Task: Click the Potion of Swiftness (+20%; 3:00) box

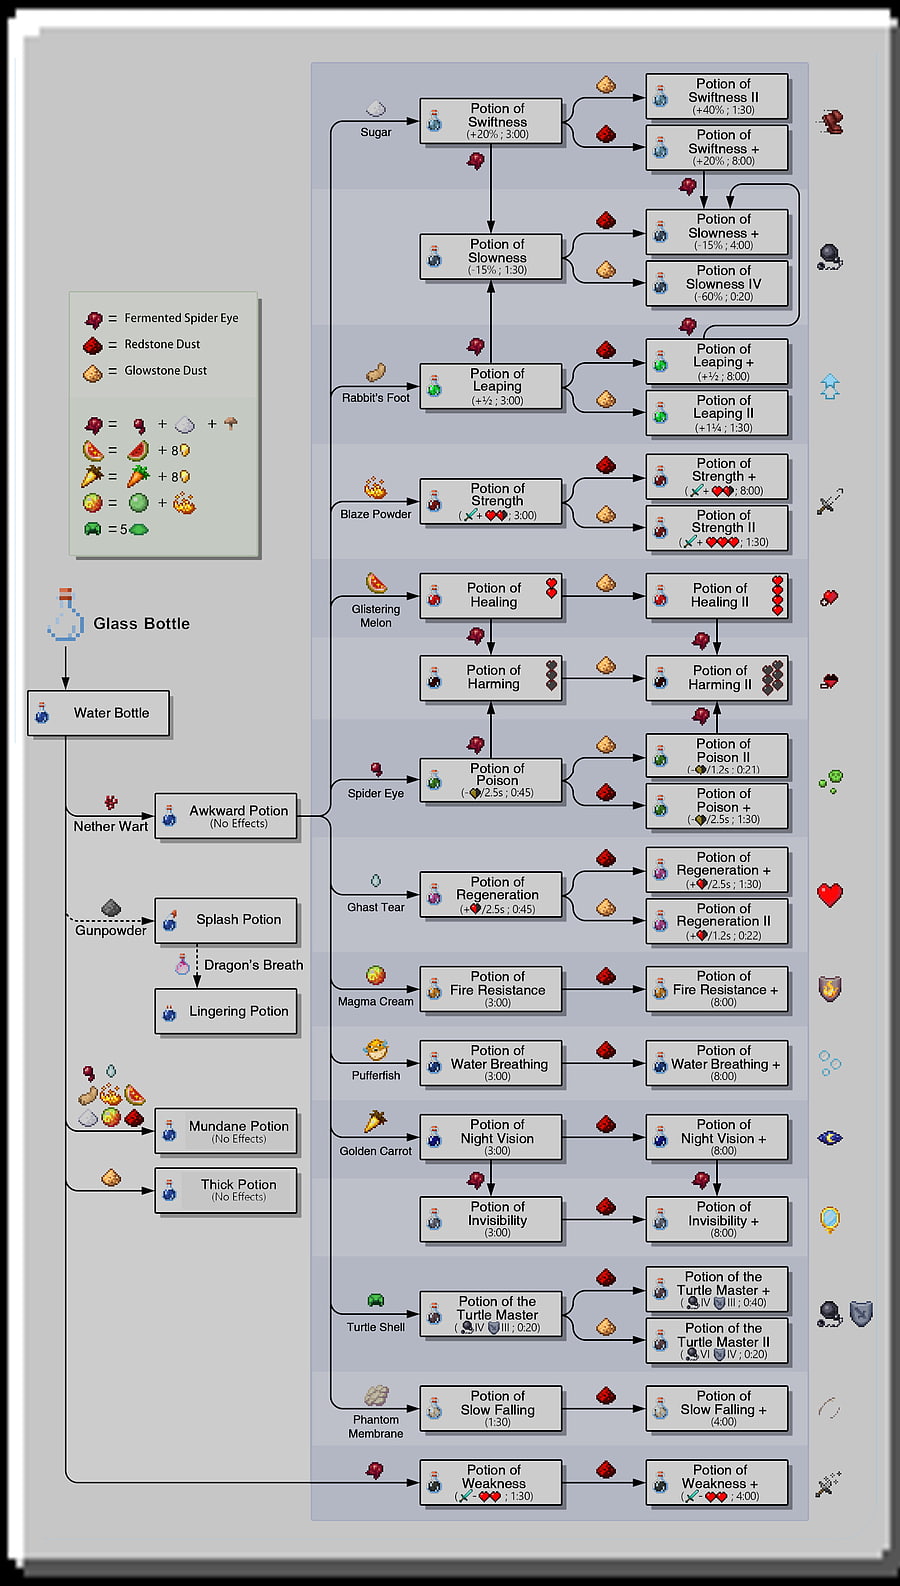Action: (x=491, y=121)
